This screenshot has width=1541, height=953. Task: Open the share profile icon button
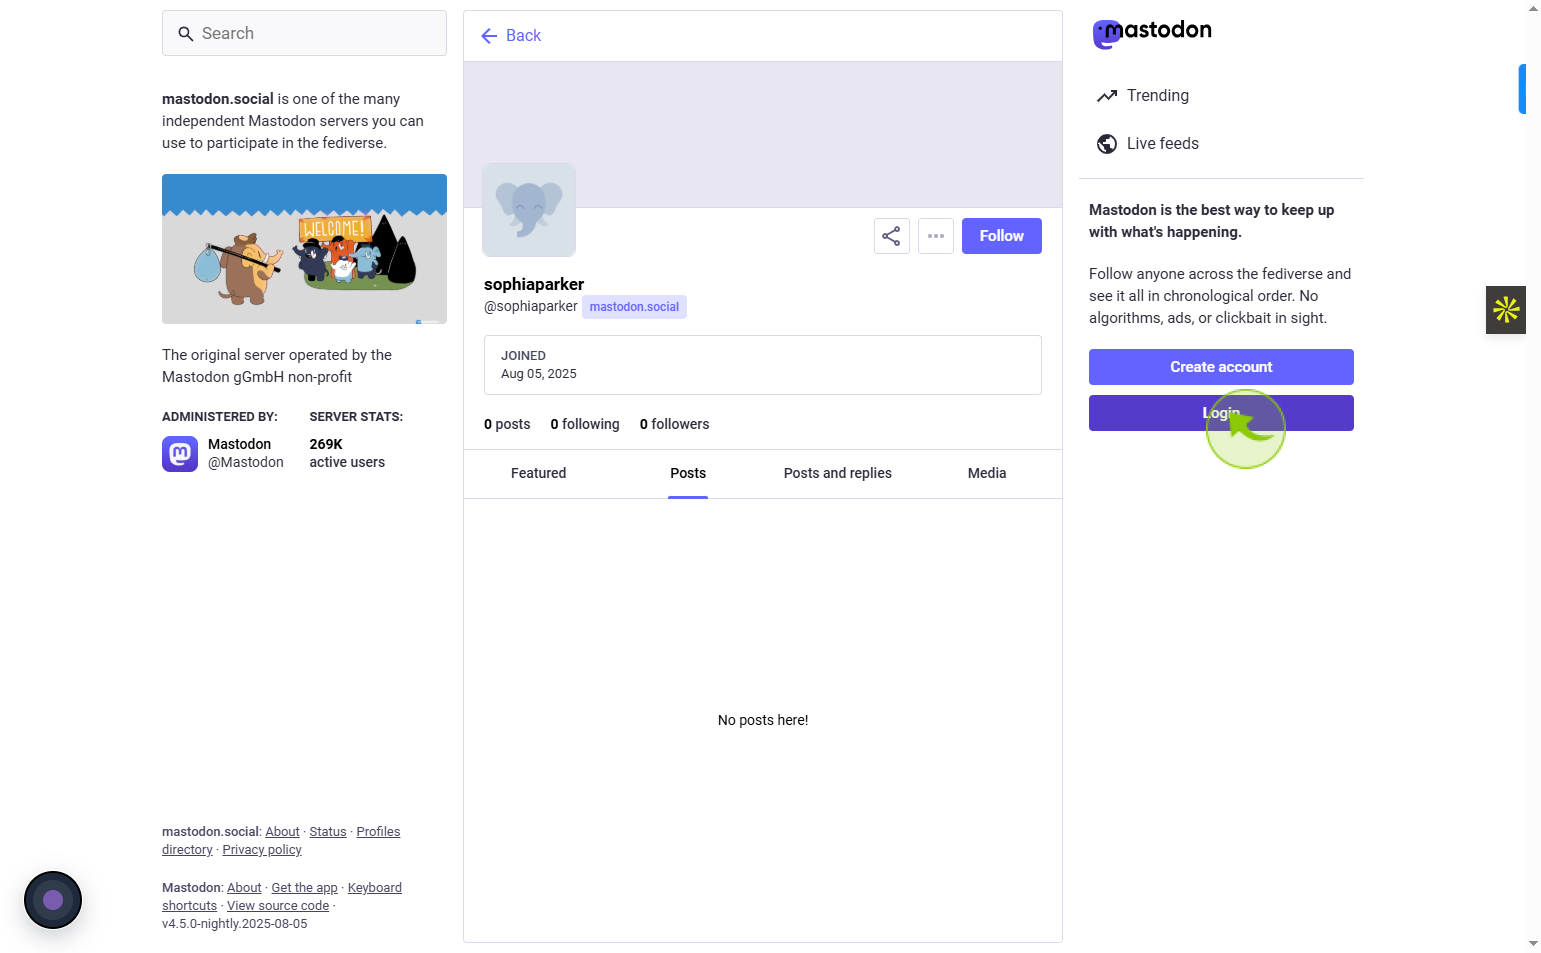pos(891,236)
